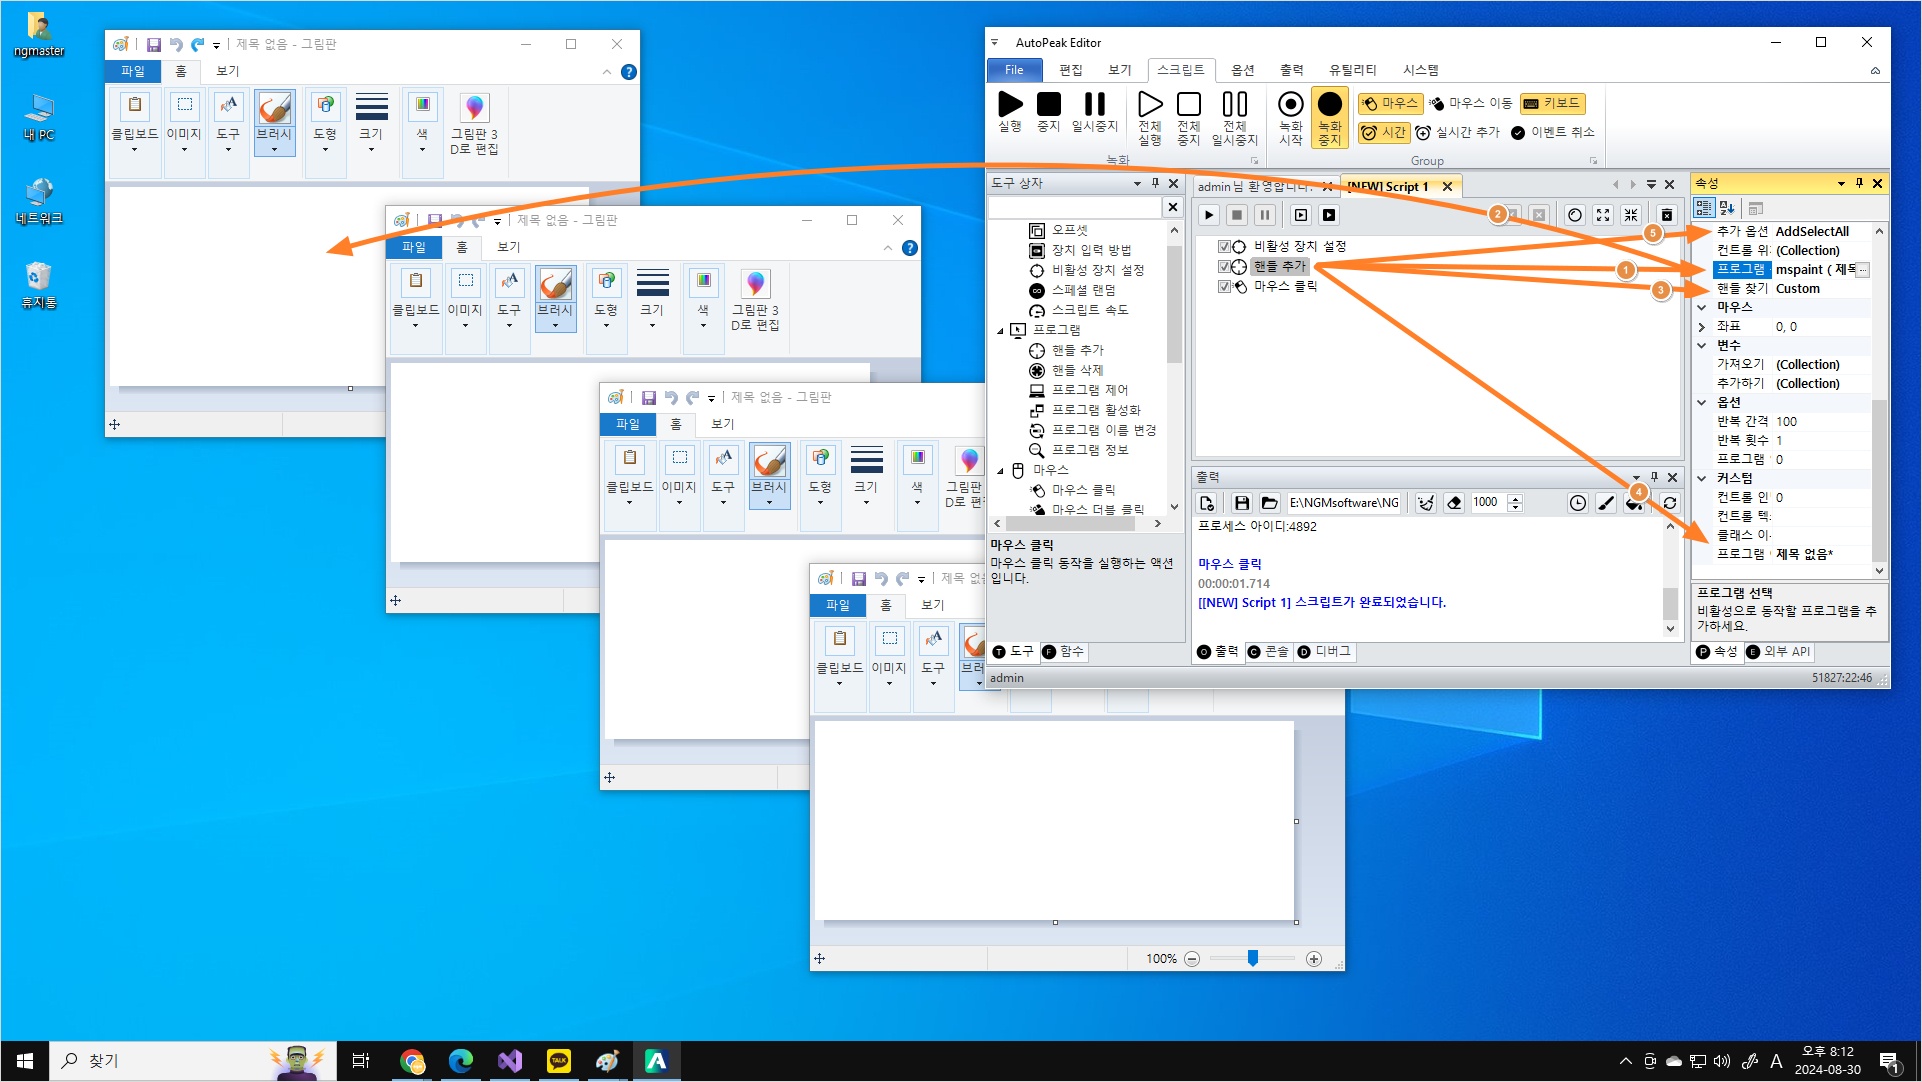Toggle the 마우스 클릭 script step checkbox
This screenshot has height=1082, width=1922.
1224,286
